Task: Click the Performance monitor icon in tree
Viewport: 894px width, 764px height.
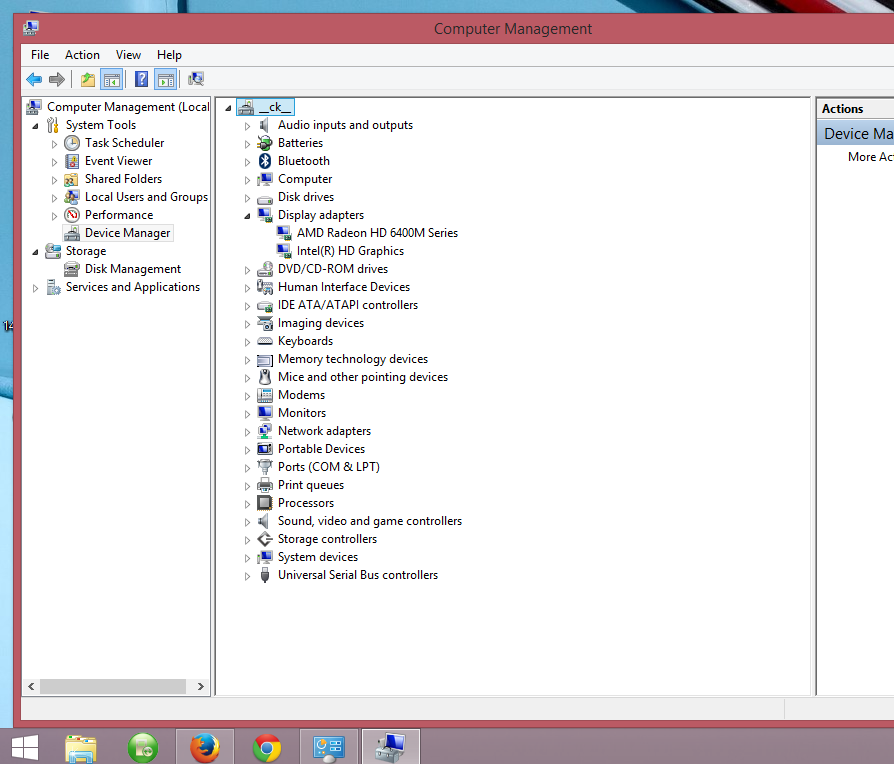Action: pos(72,215)
